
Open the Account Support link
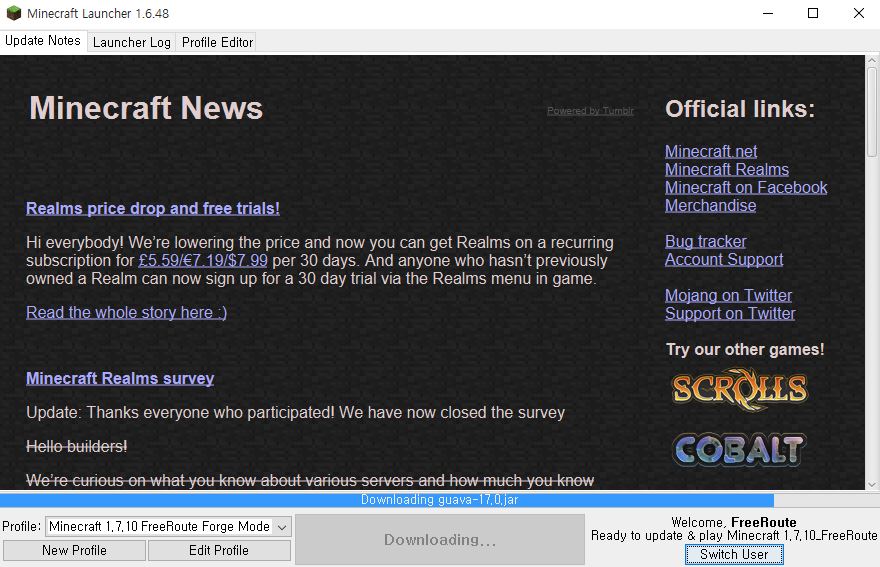(x=724, y=259)
